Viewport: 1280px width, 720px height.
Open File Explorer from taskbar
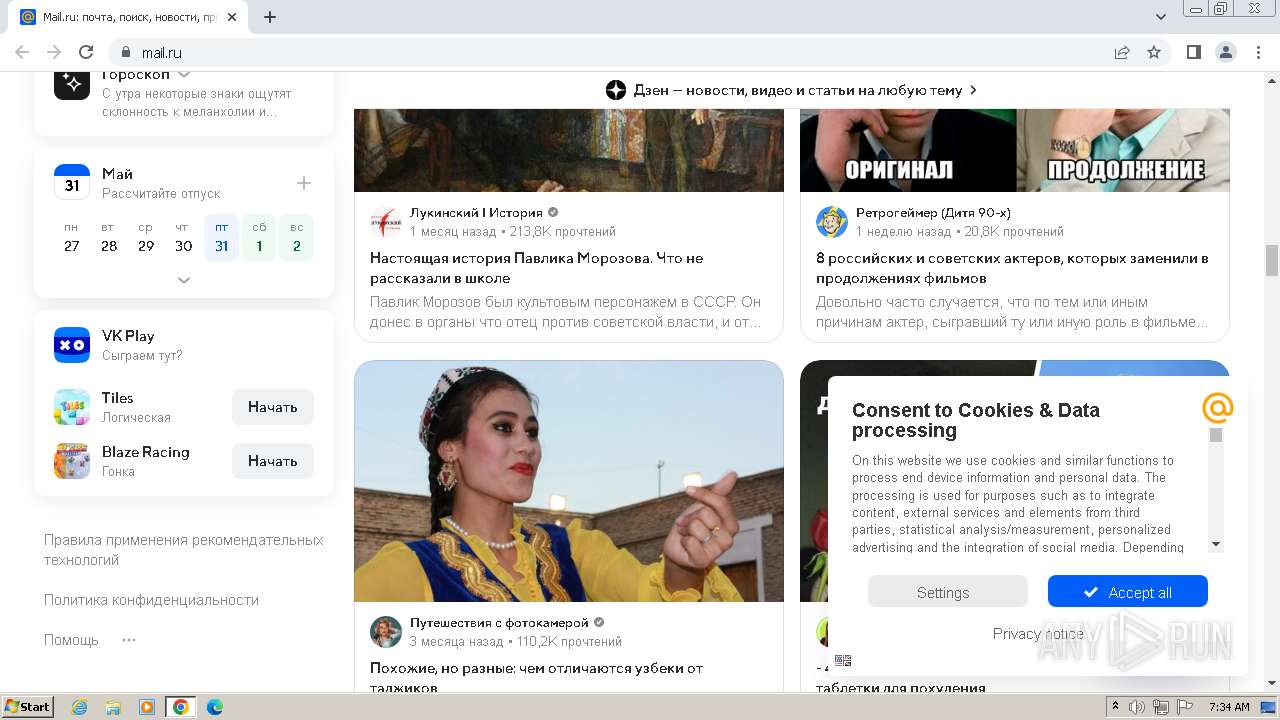point(113,707)
